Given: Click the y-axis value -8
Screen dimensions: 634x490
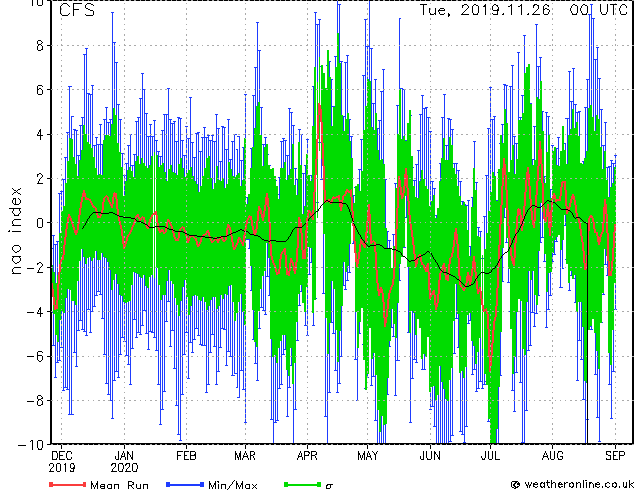Looking at the screenshot, I should click(35, 401).
